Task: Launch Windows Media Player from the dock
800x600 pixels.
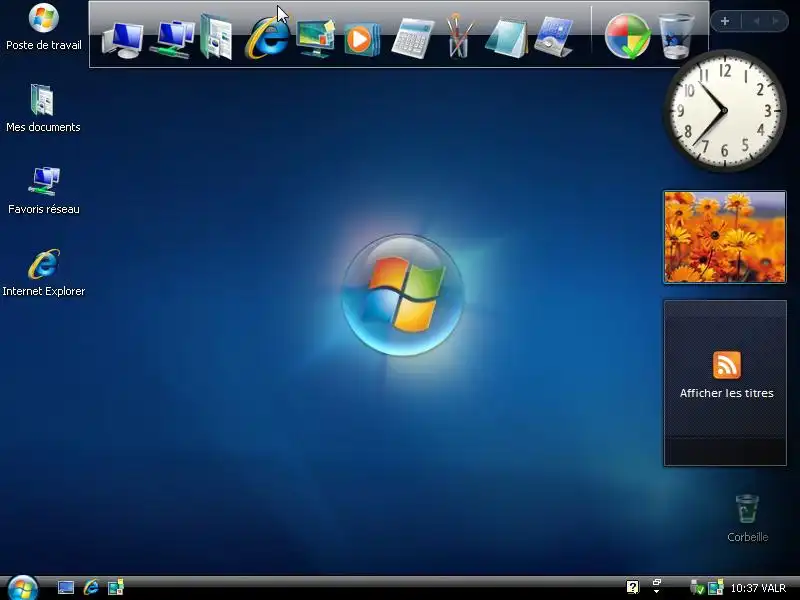Action: pos(362,39)
